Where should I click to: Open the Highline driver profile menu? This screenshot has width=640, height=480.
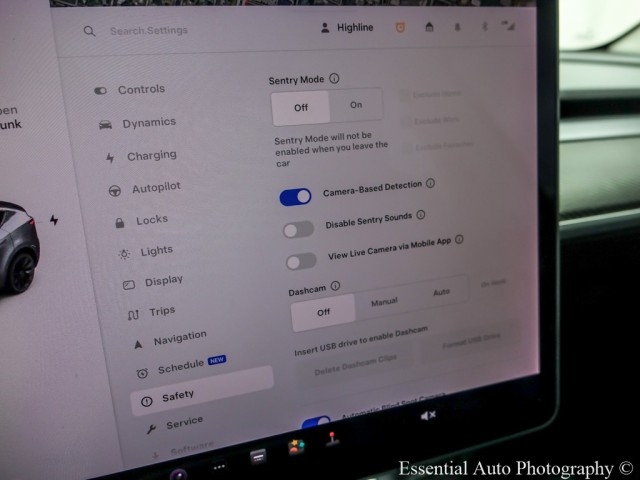pos(347,28)
